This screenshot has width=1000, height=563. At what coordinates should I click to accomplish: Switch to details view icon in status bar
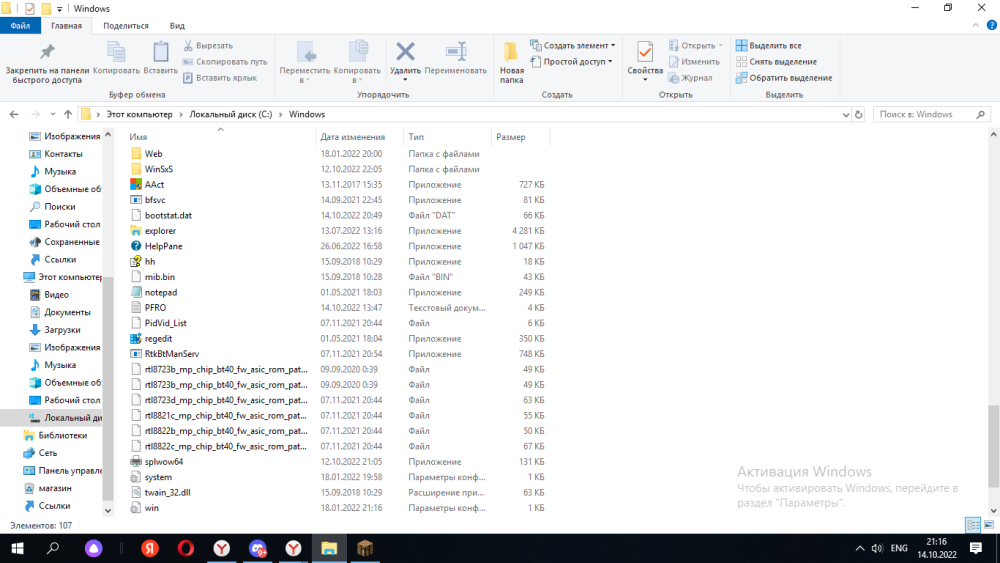(x=973, y=525)
